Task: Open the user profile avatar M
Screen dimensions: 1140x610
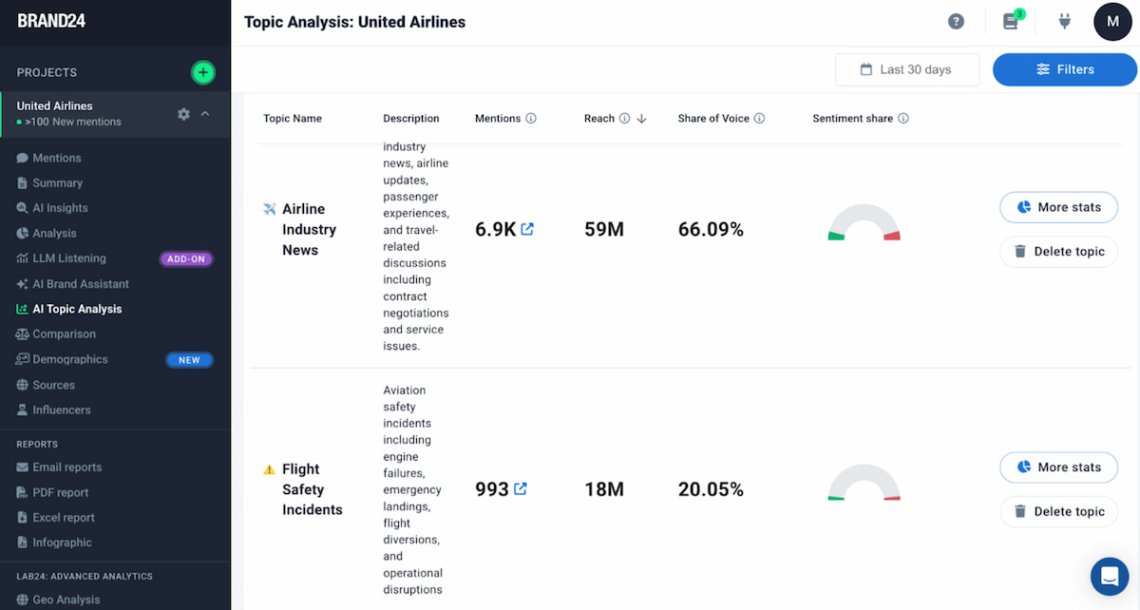Action: tap(1112, 22)
